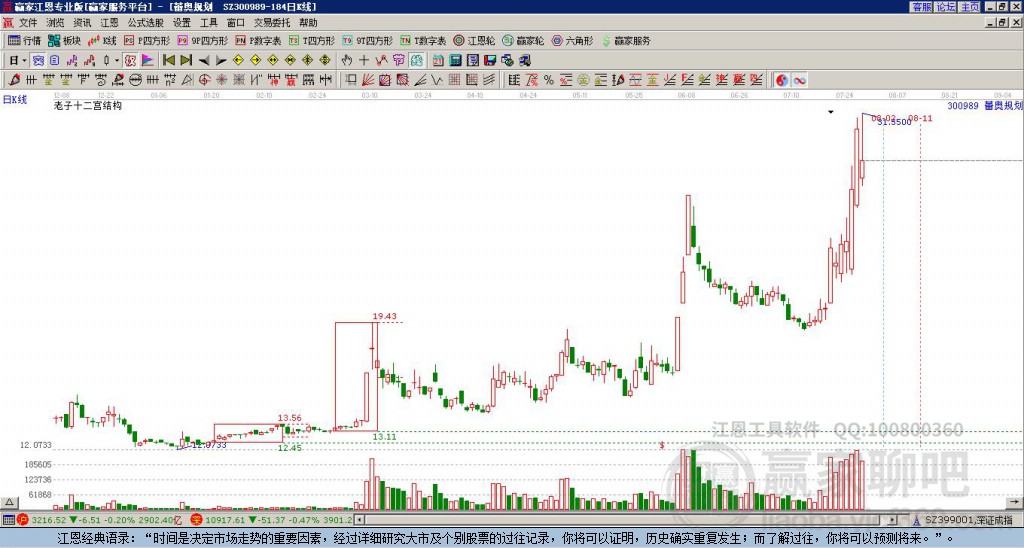Open the 公式选股 menu
Viewport: 1024px width, 548px height.
(146, 23)
